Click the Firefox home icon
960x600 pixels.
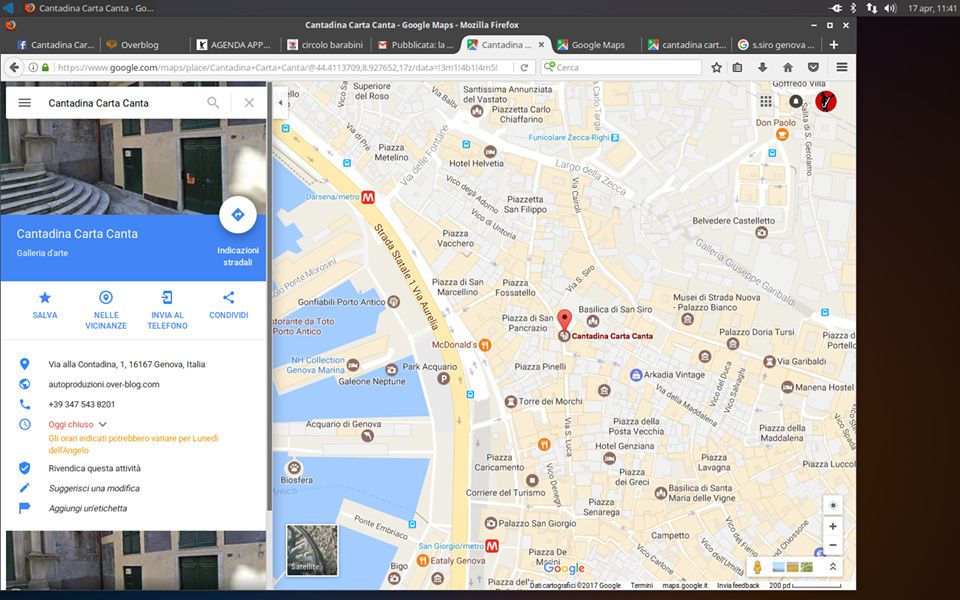[788, 67]
